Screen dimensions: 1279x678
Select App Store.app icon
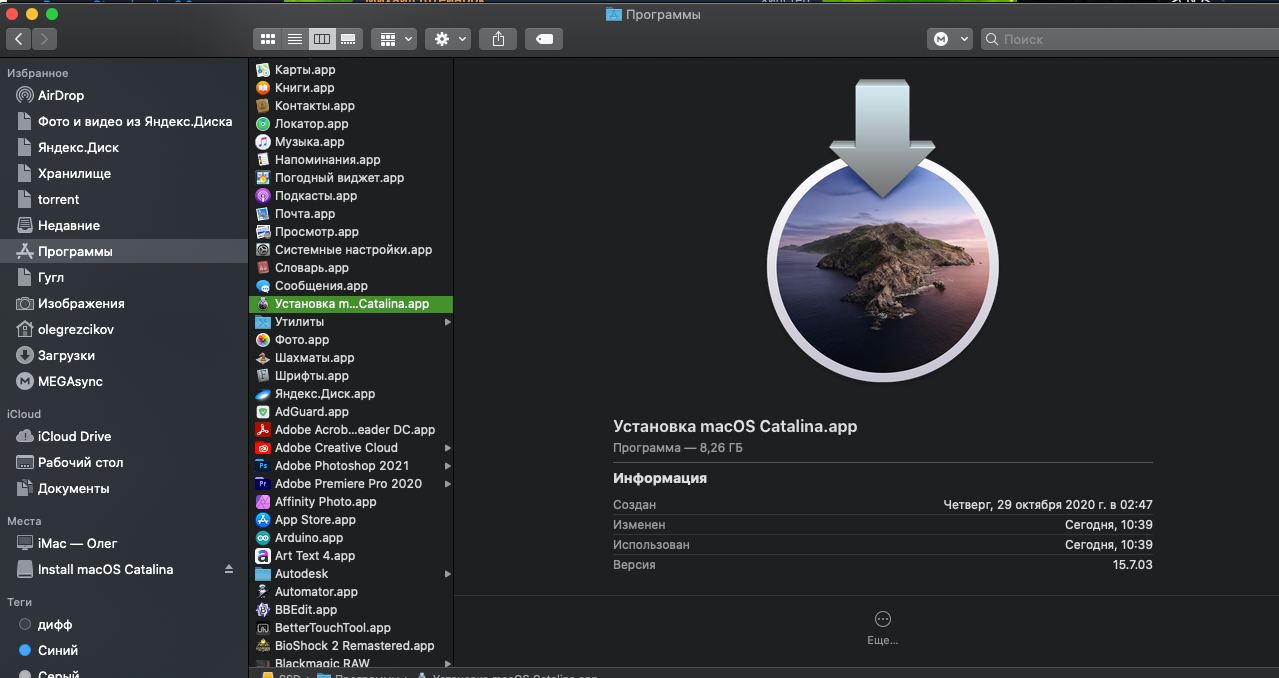(263, 520)
